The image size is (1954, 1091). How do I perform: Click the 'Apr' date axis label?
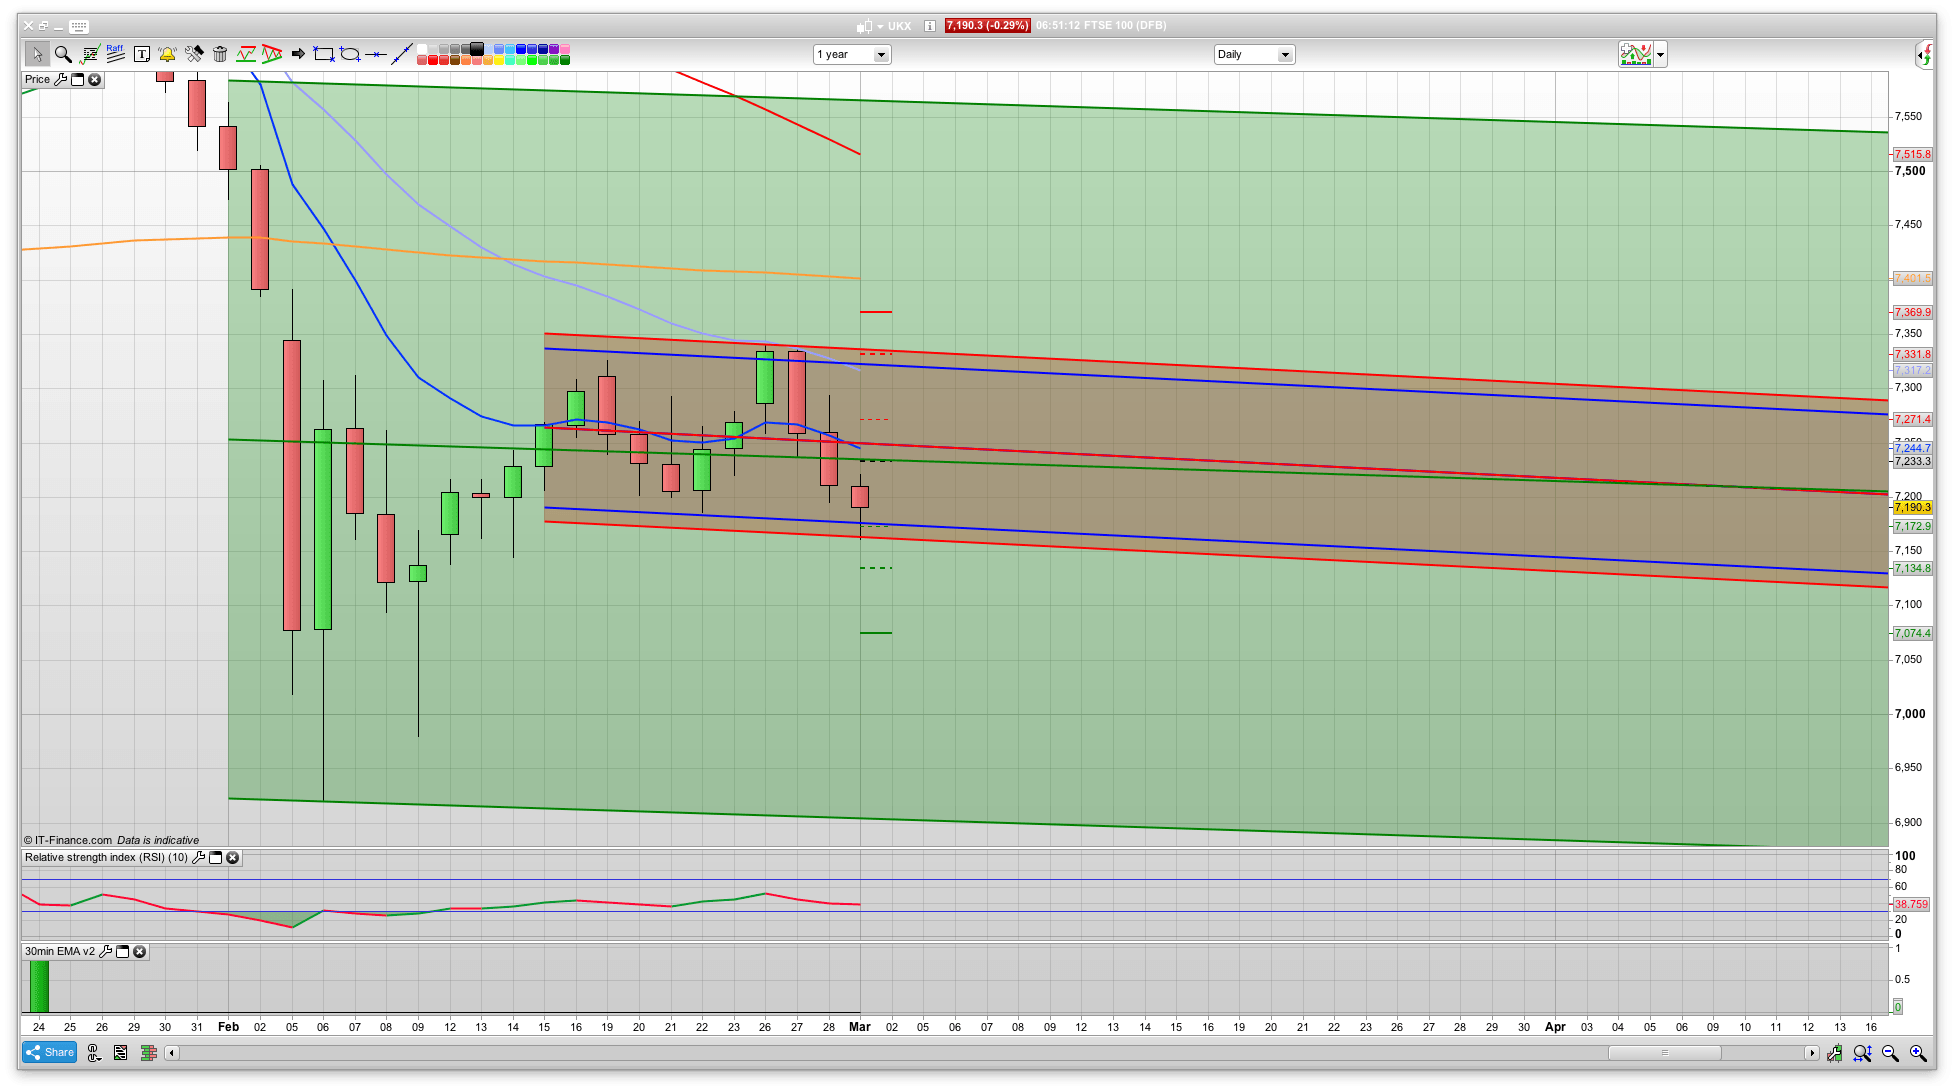[1555, 1027]
